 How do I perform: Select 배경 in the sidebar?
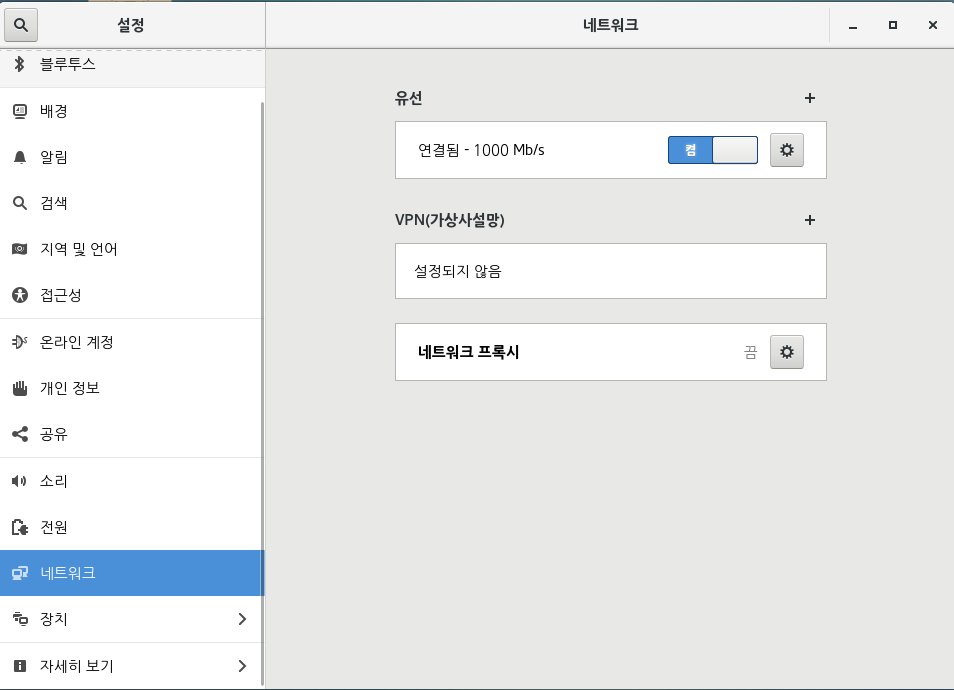tap(131, 111)
